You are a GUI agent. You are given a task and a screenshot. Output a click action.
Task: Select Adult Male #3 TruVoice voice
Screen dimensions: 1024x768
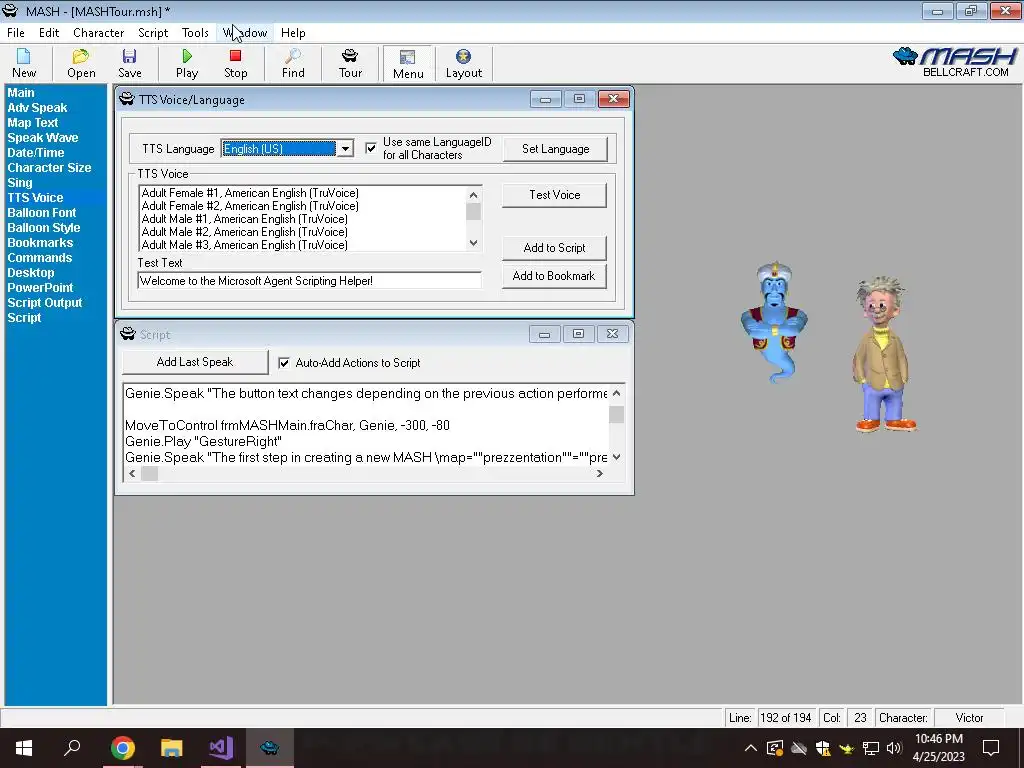point(244,245)
